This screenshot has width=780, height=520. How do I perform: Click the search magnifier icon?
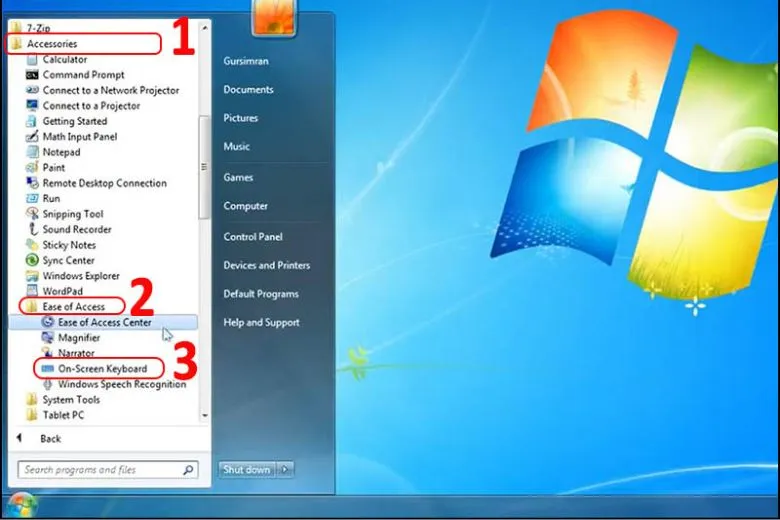[189, 469]
